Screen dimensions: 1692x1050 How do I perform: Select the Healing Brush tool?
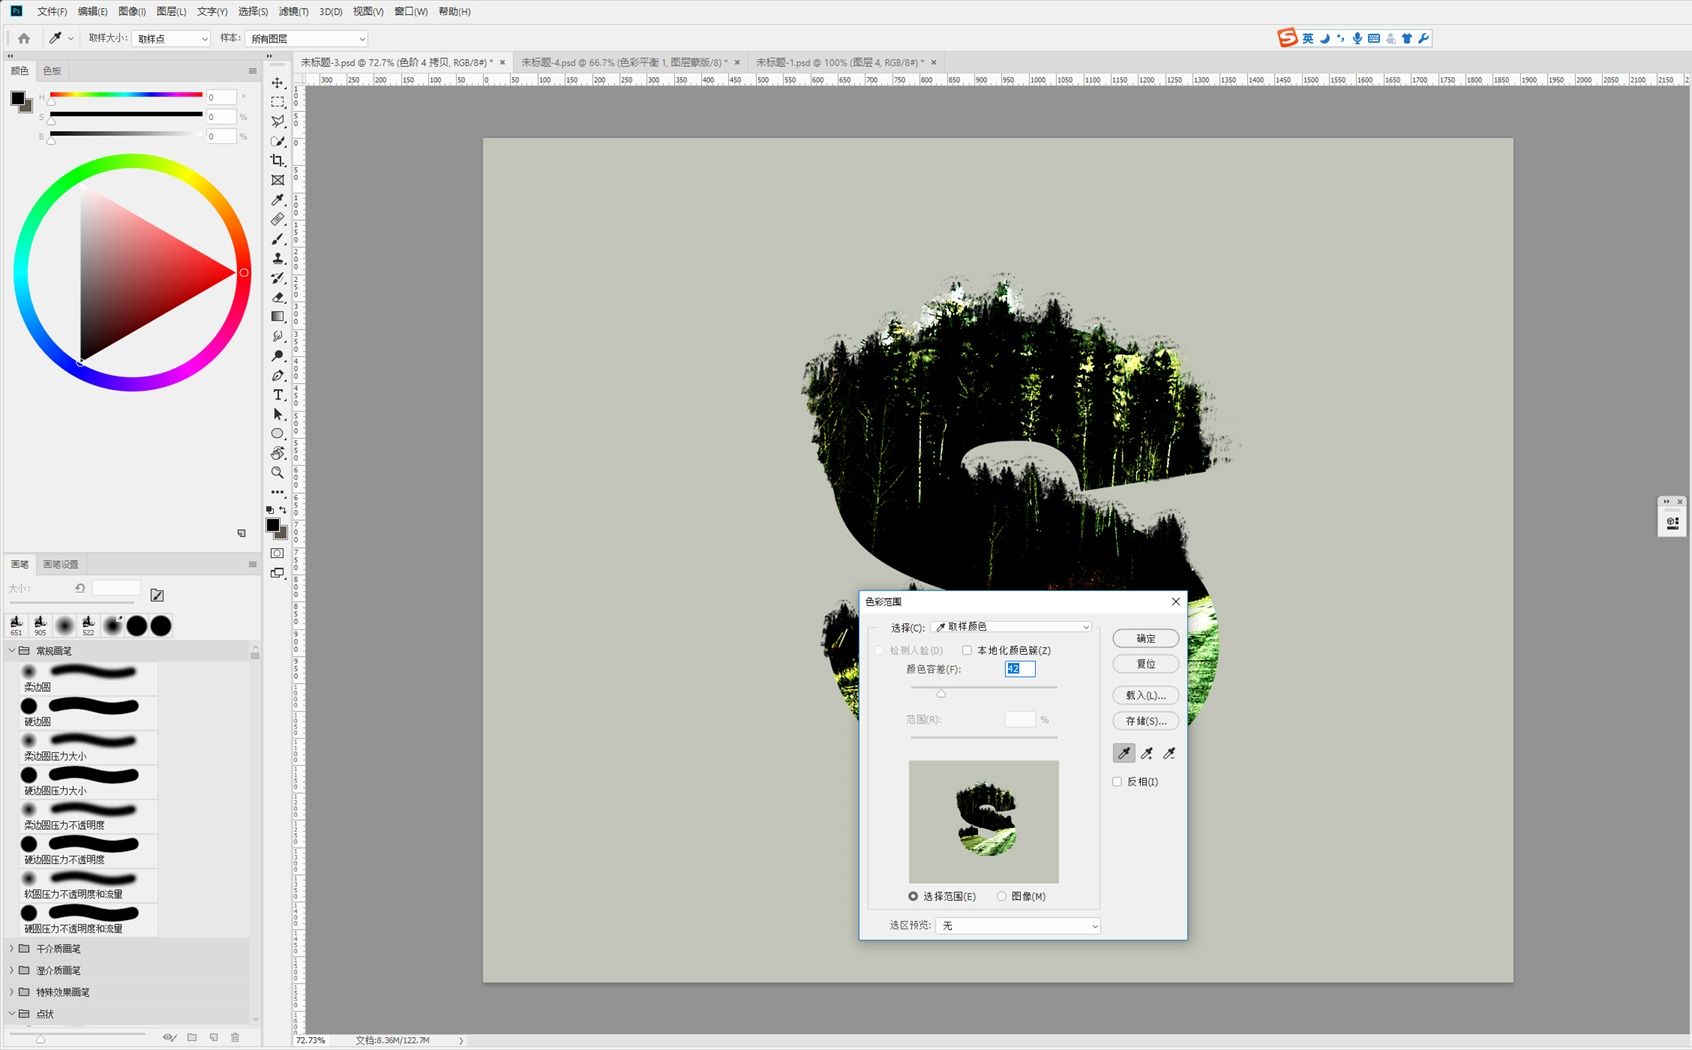tap(278, 219)
